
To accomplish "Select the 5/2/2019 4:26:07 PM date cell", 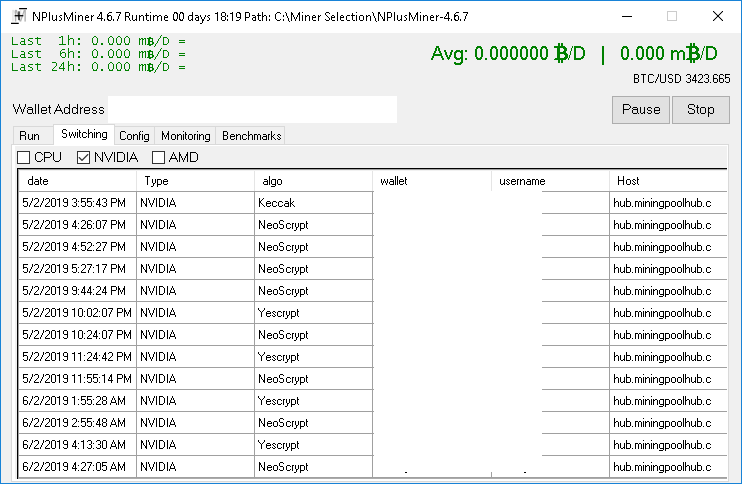I will [x=78, y=225].
